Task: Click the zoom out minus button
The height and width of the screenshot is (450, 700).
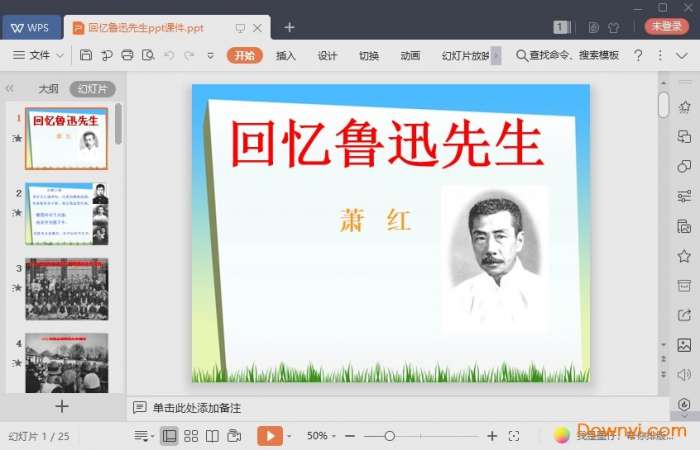Action: 350,436
